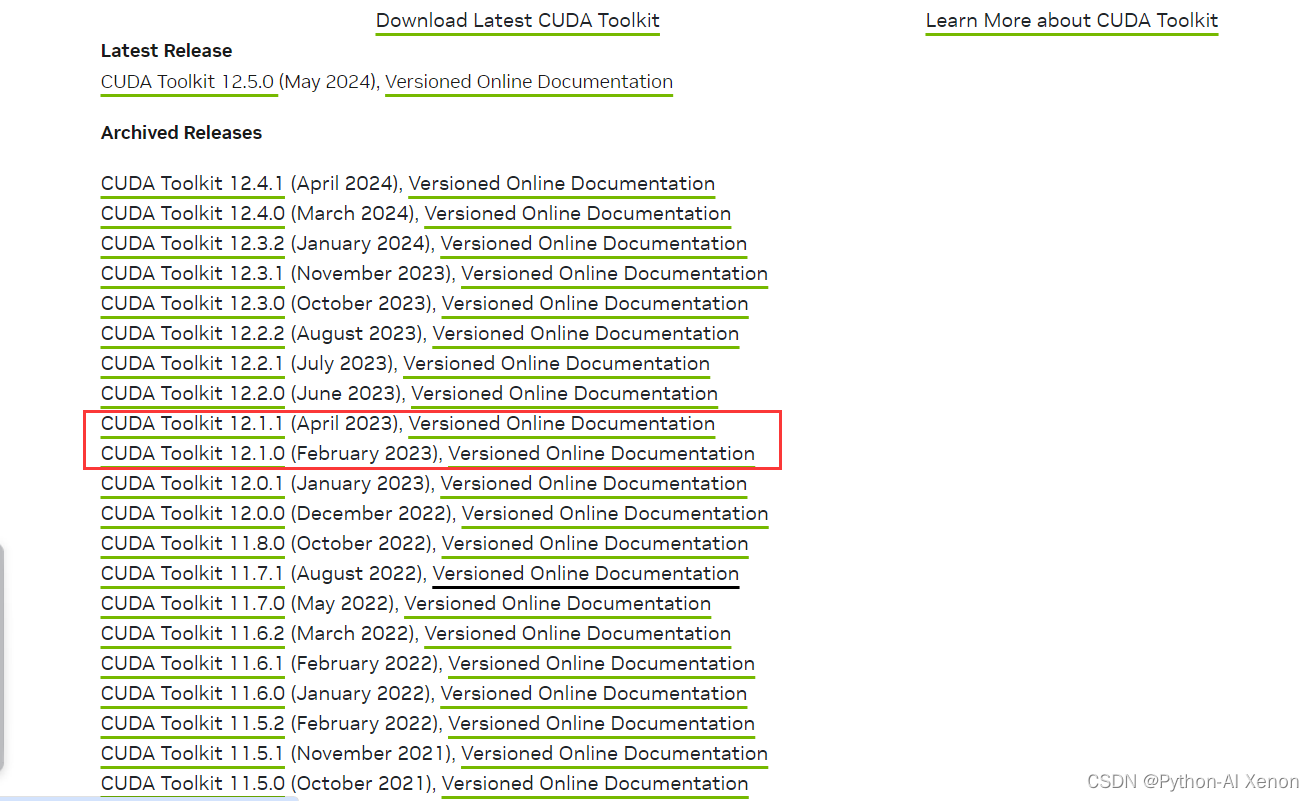
Task: Open the CUDA Toolkit 12.0.1 link
Action: (192, 484)
